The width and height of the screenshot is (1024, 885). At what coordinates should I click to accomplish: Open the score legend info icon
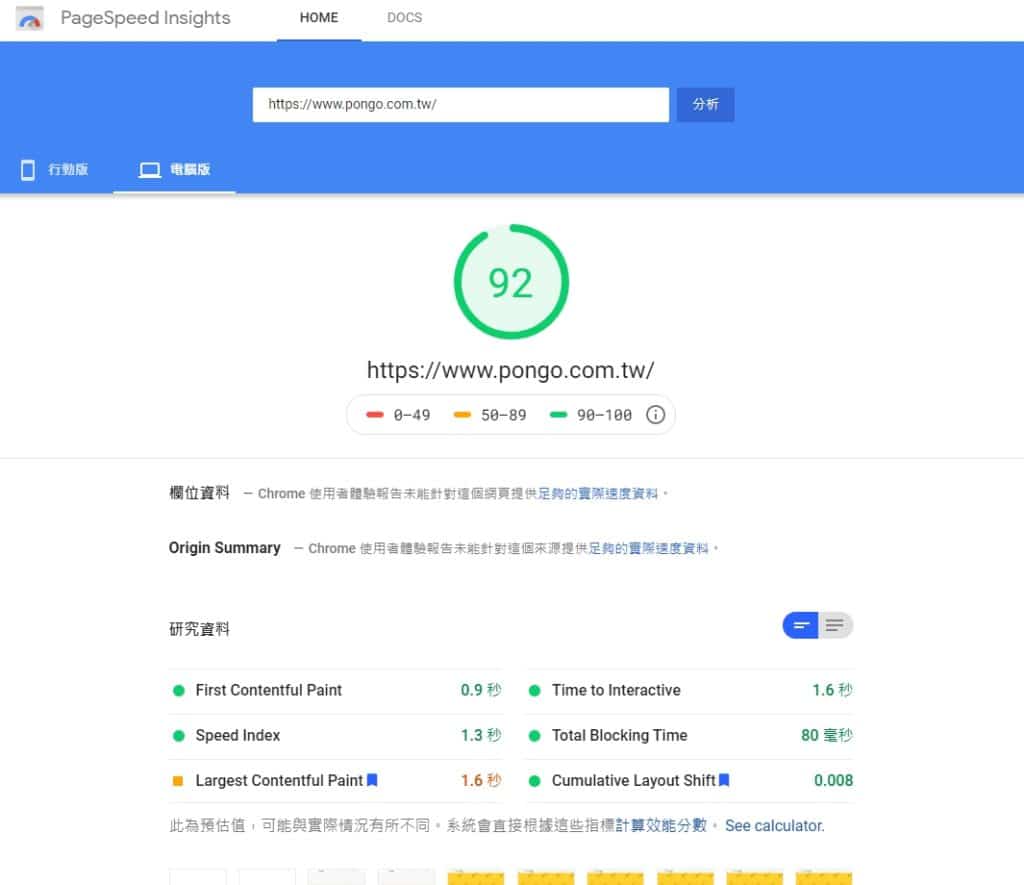pos(656,414)
